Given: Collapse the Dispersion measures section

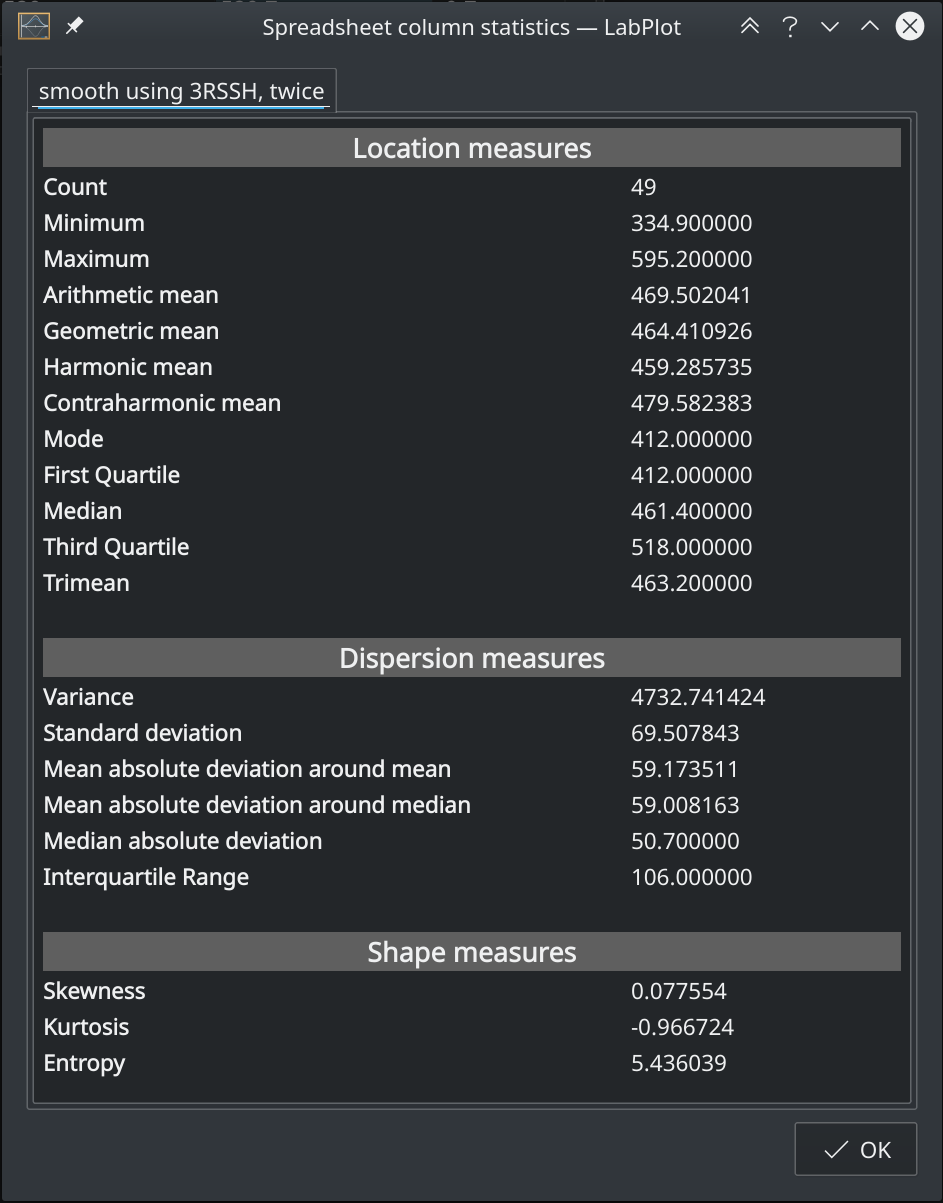Looking at the screenshot, I should pyautogui.click(x=471, y=658).
